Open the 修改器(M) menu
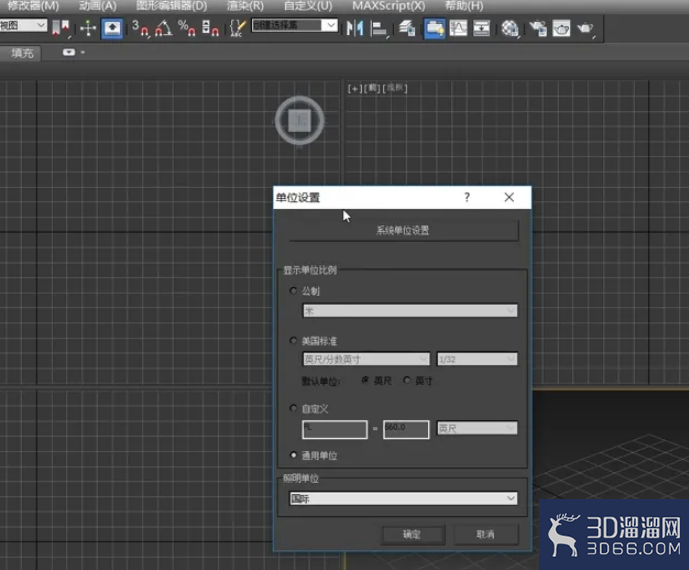The height and width of the screenshot is (570, 689). [33, 6]
